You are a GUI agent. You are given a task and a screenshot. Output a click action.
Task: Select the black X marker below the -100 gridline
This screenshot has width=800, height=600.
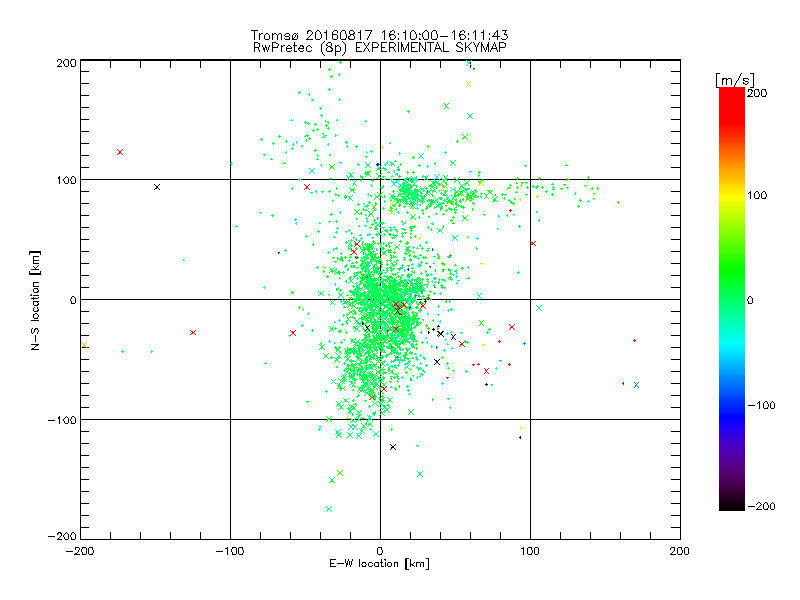coord(393,447)
